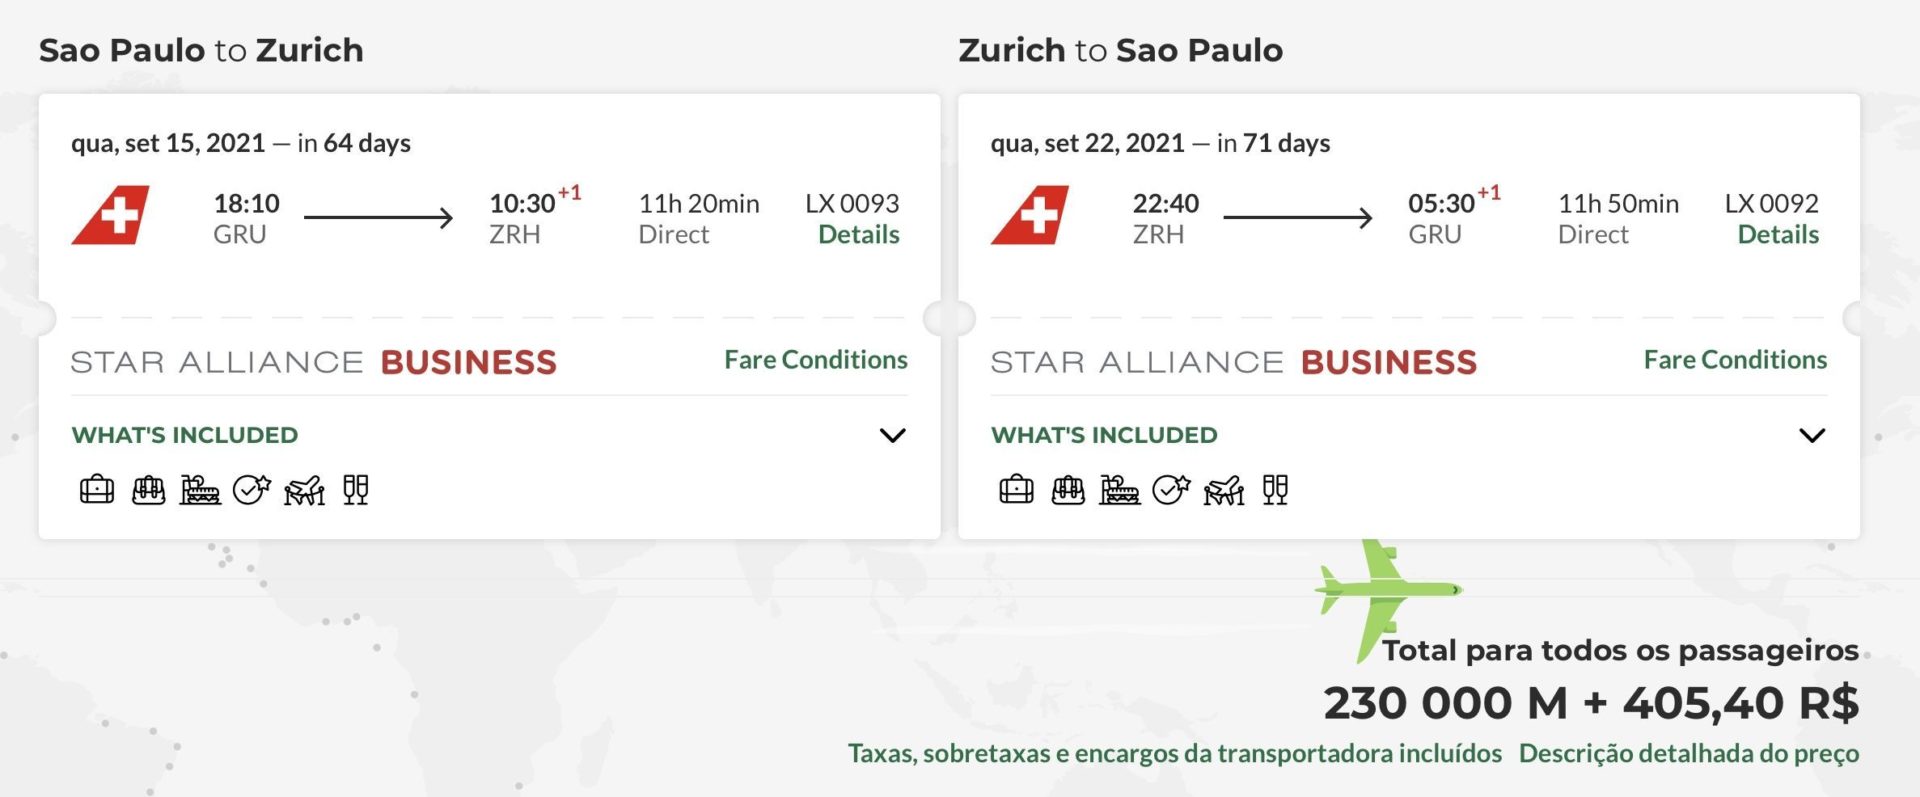1920x797 pixels.
Task: Open What's Included heading on outbound flight card
Action: 185,435
